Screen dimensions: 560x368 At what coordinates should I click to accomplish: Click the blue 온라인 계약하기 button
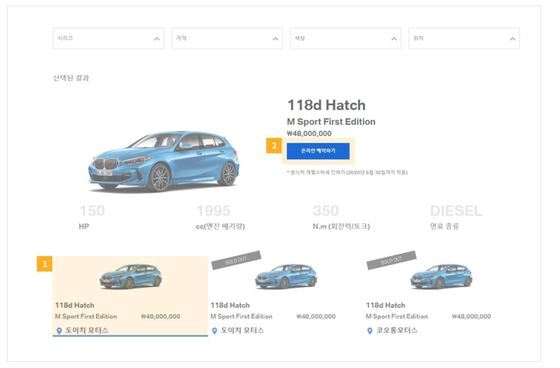[318, 151]
